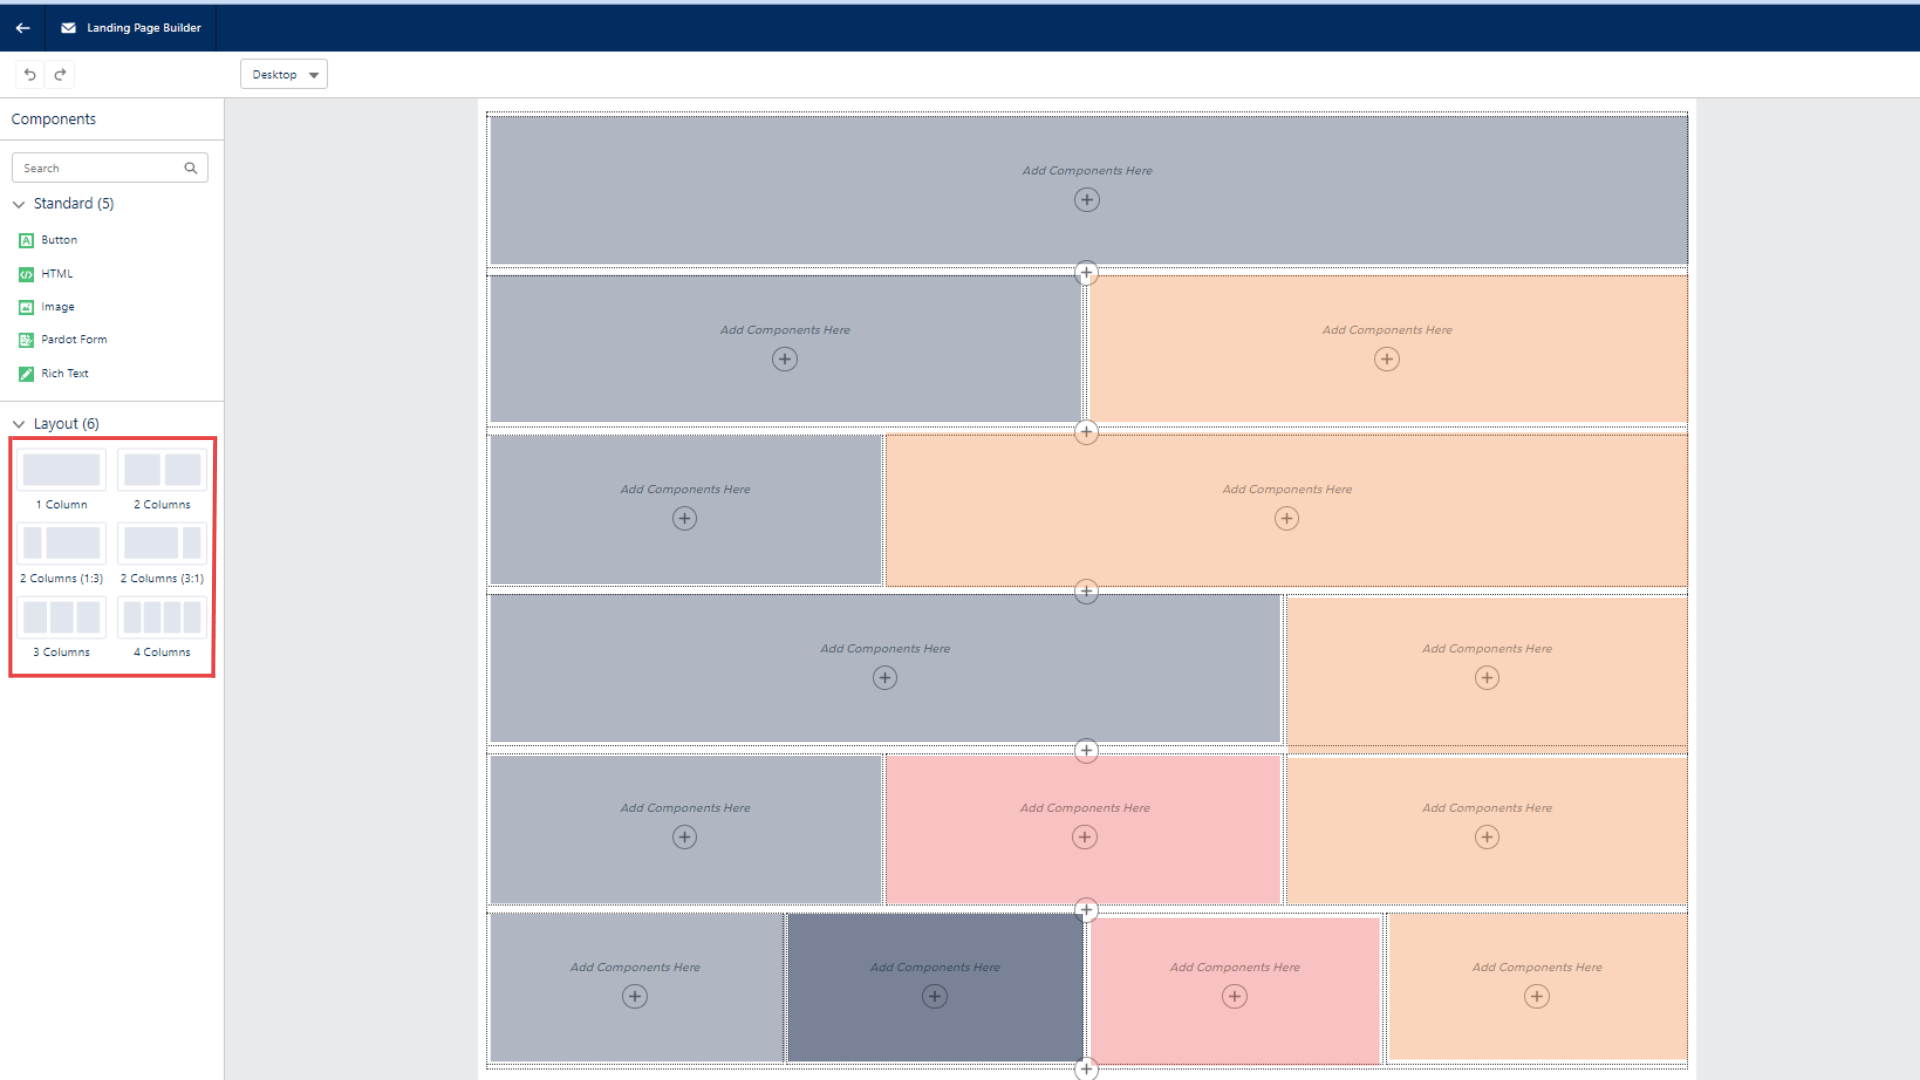The image size is (1920, 1080).
Task: Undo the last action
Action: (x=30, y=74)
